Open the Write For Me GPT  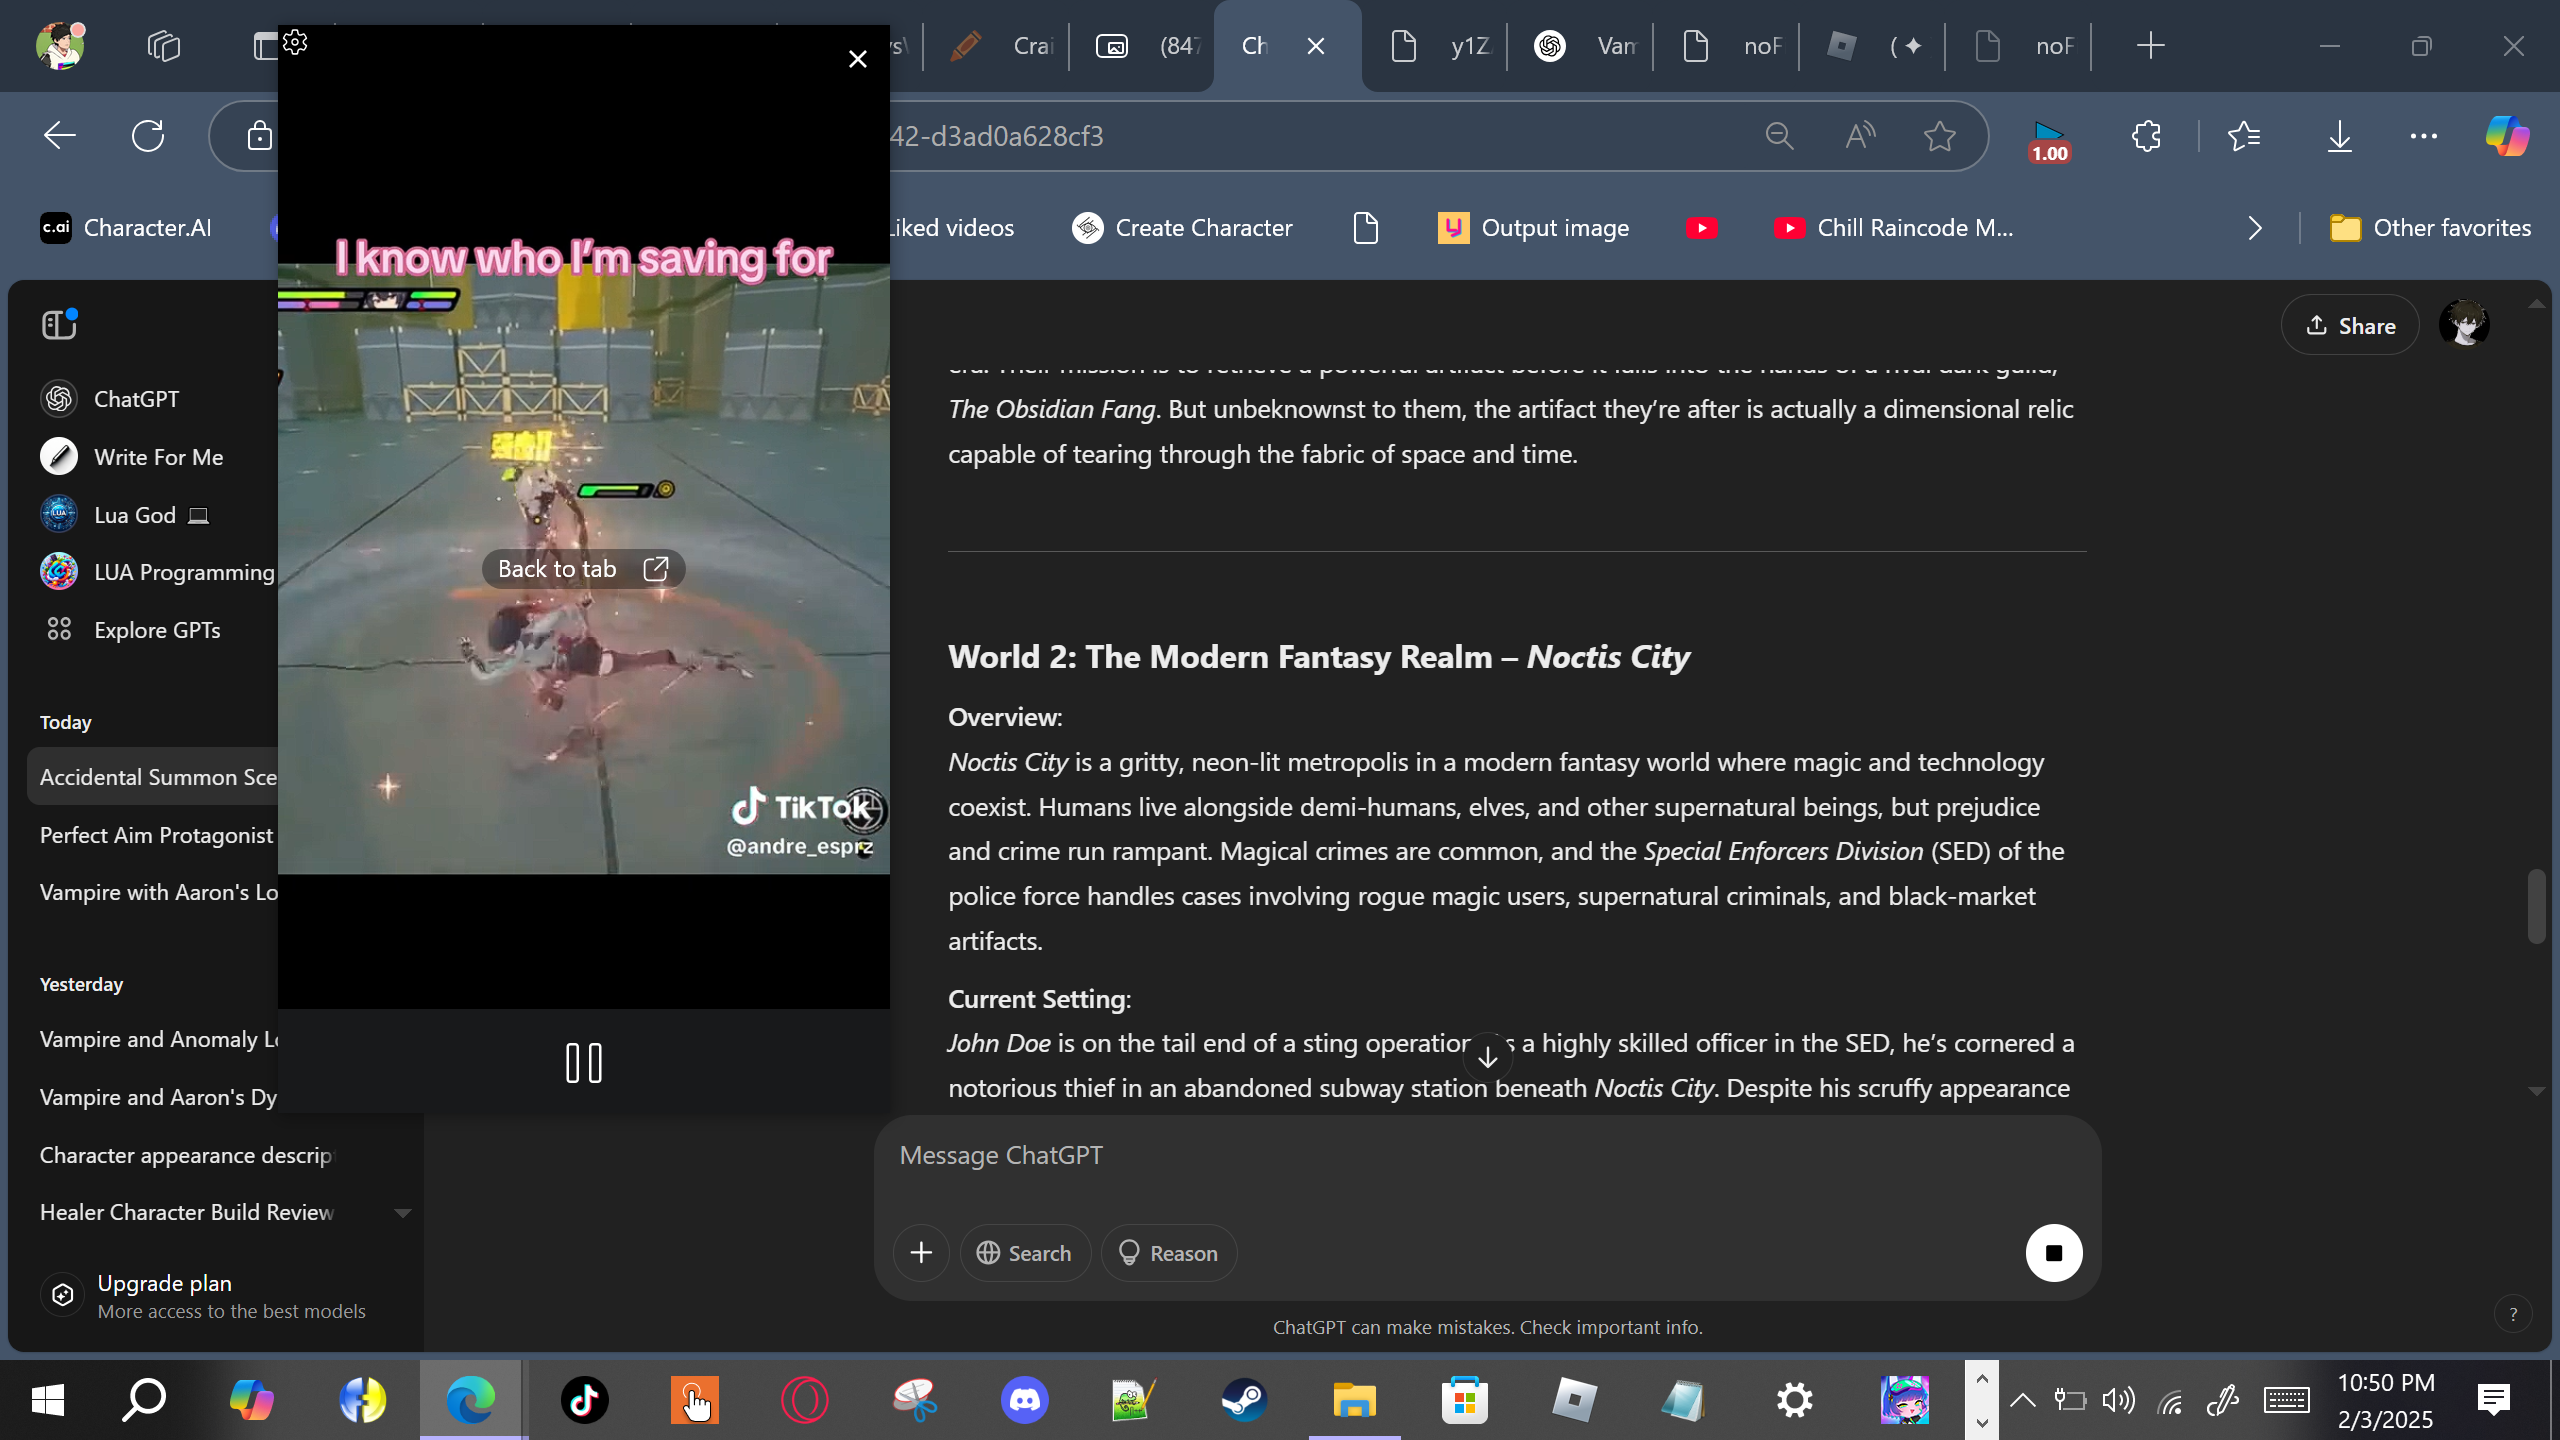[132, 457]
